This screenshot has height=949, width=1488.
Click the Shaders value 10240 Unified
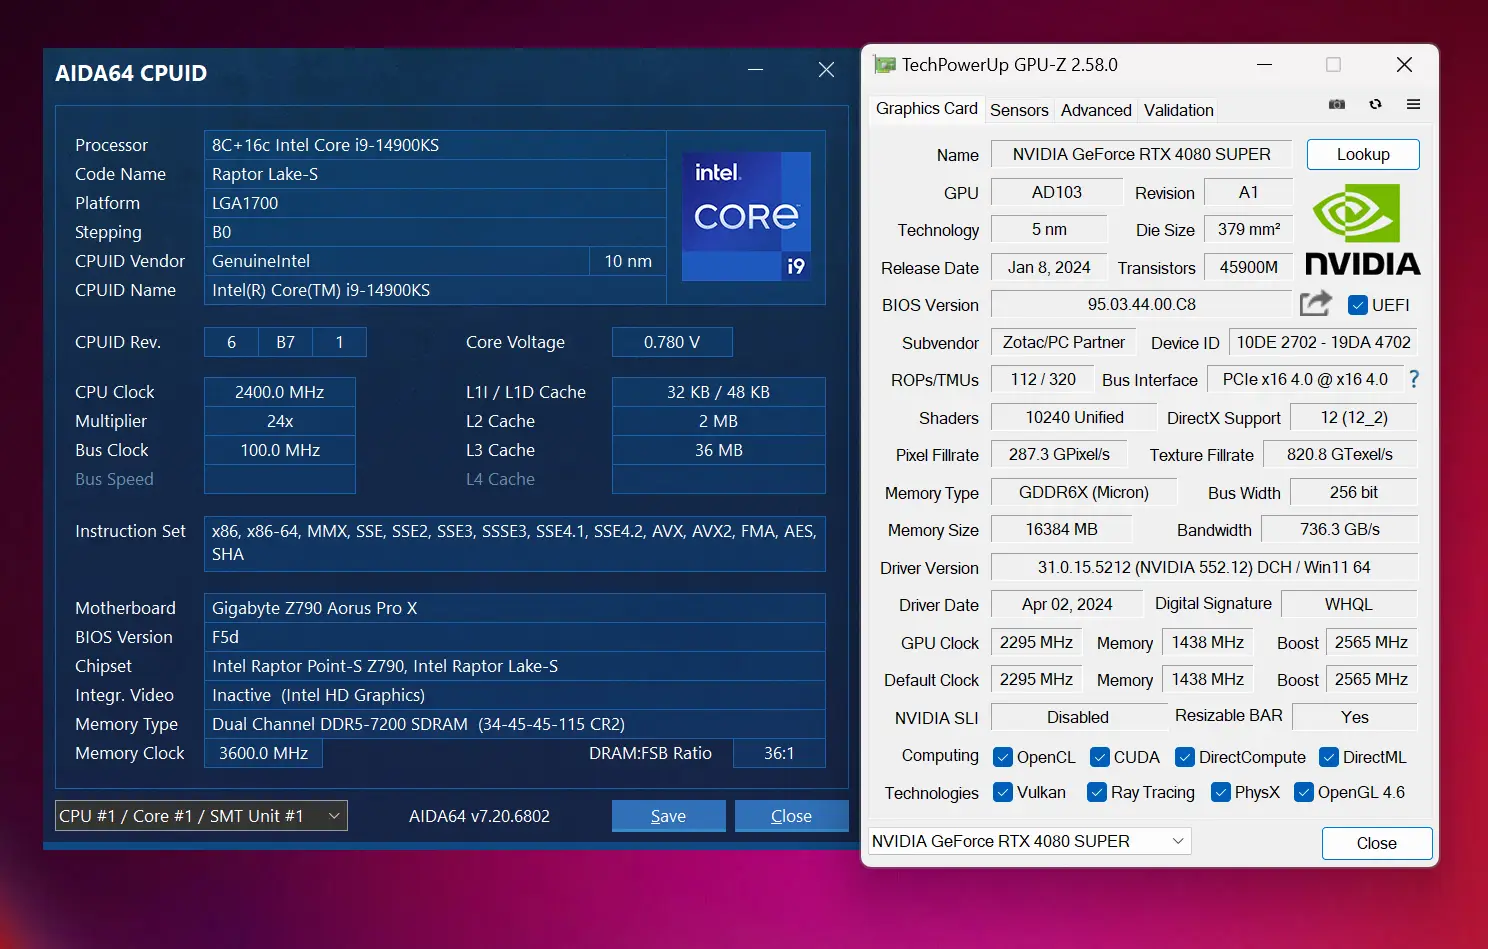pyautogui.click(x=1075, y=417)
